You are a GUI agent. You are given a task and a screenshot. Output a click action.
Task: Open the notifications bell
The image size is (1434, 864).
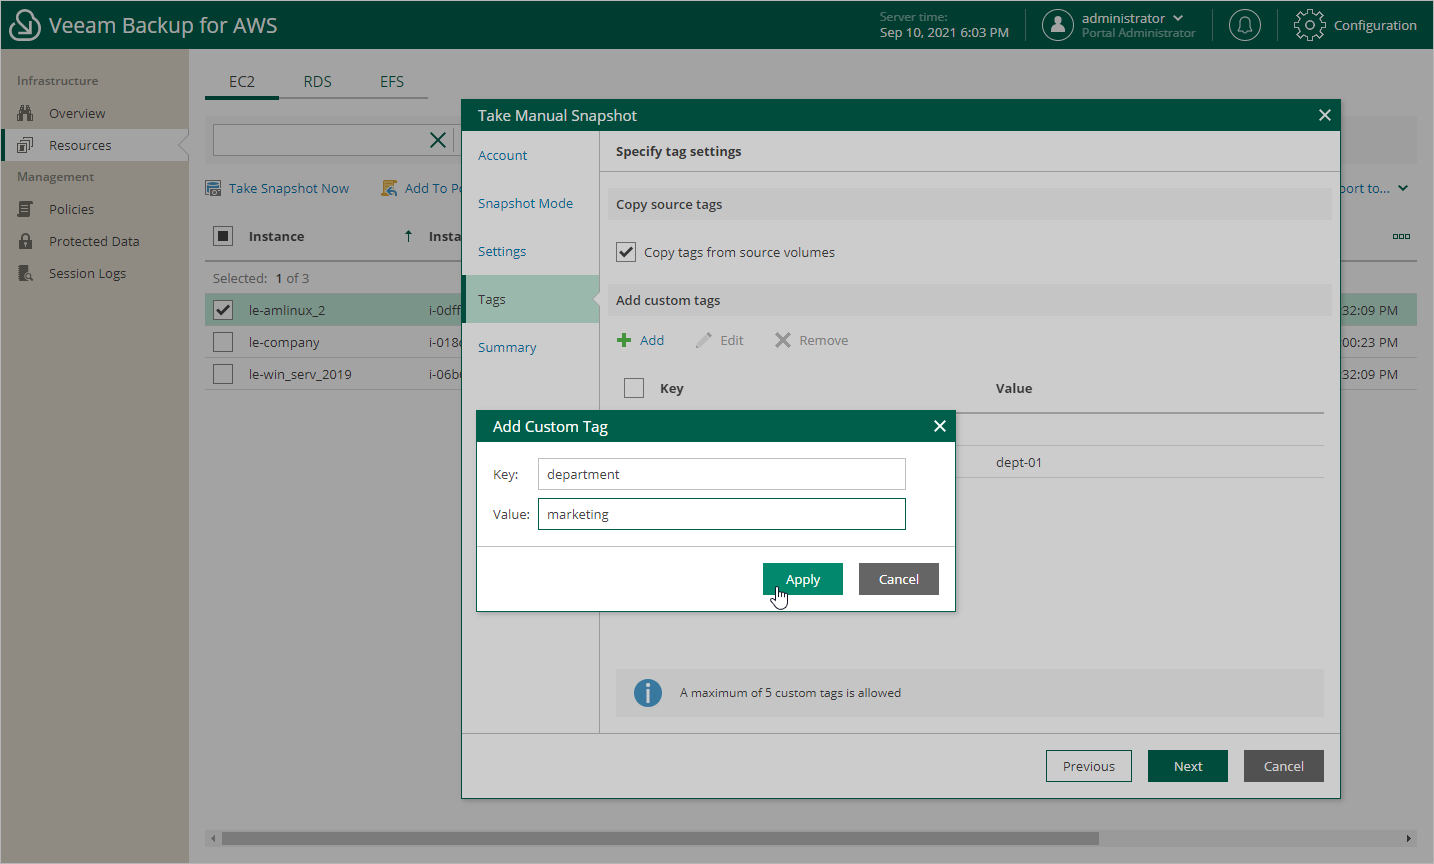pyautogui.click(x=1244, y=25)
